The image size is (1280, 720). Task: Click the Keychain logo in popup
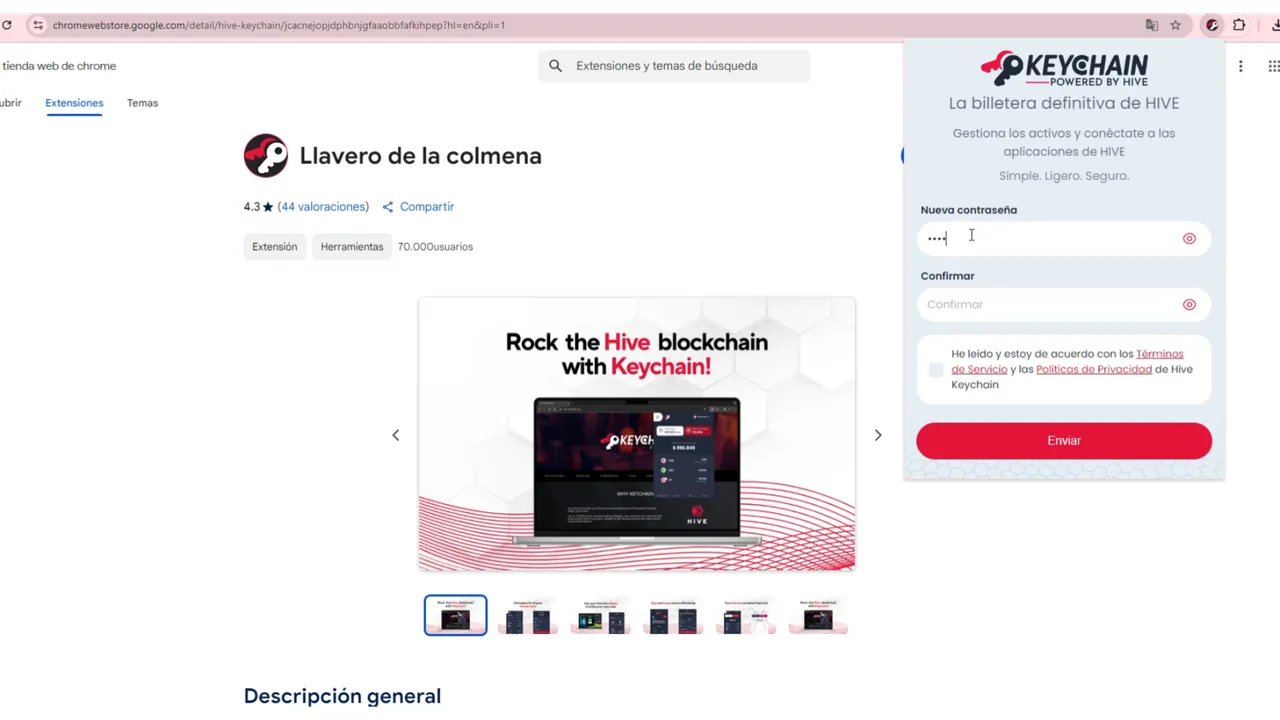point(1064,69)
